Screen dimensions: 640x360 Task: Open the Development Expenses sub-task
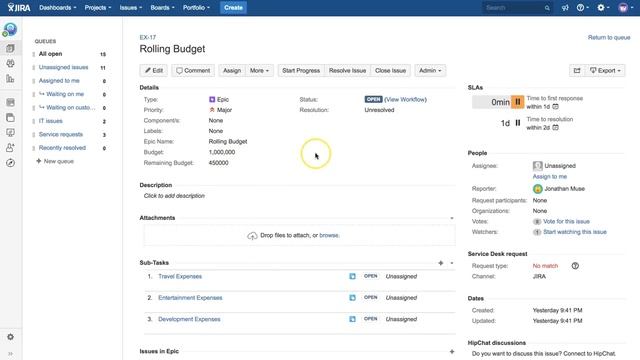pos(189,319)
